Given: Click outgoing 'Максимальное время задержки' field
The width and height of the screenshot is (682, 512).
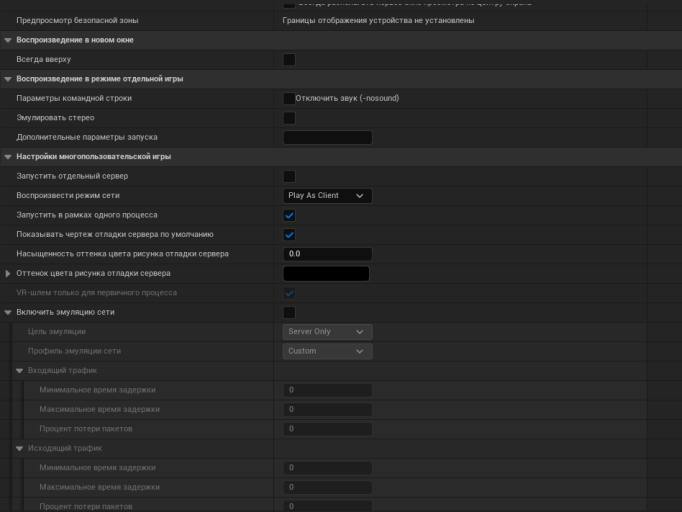Looking at the screenshot, I should 328,487.
